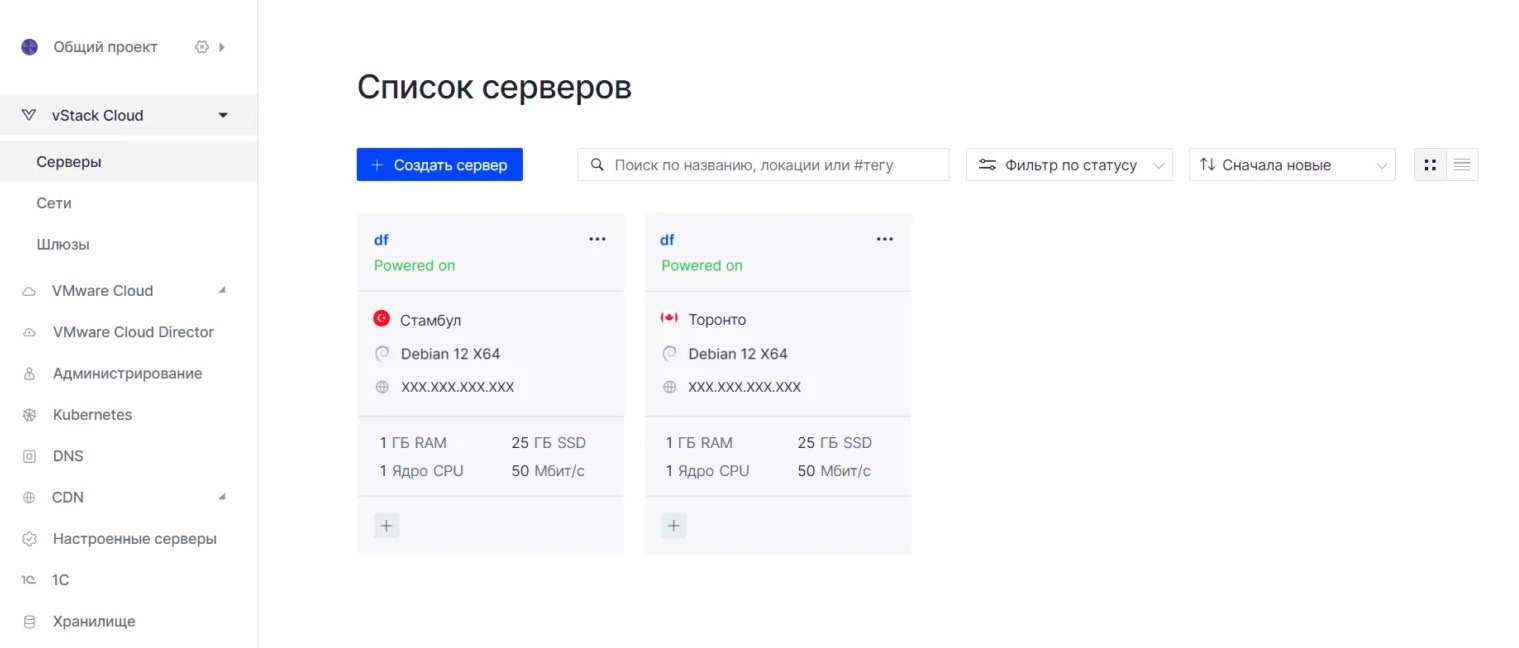This screenshot has width=1519, height=648.
Task: Open DNS section in sidebar
Action: (68, 456)
